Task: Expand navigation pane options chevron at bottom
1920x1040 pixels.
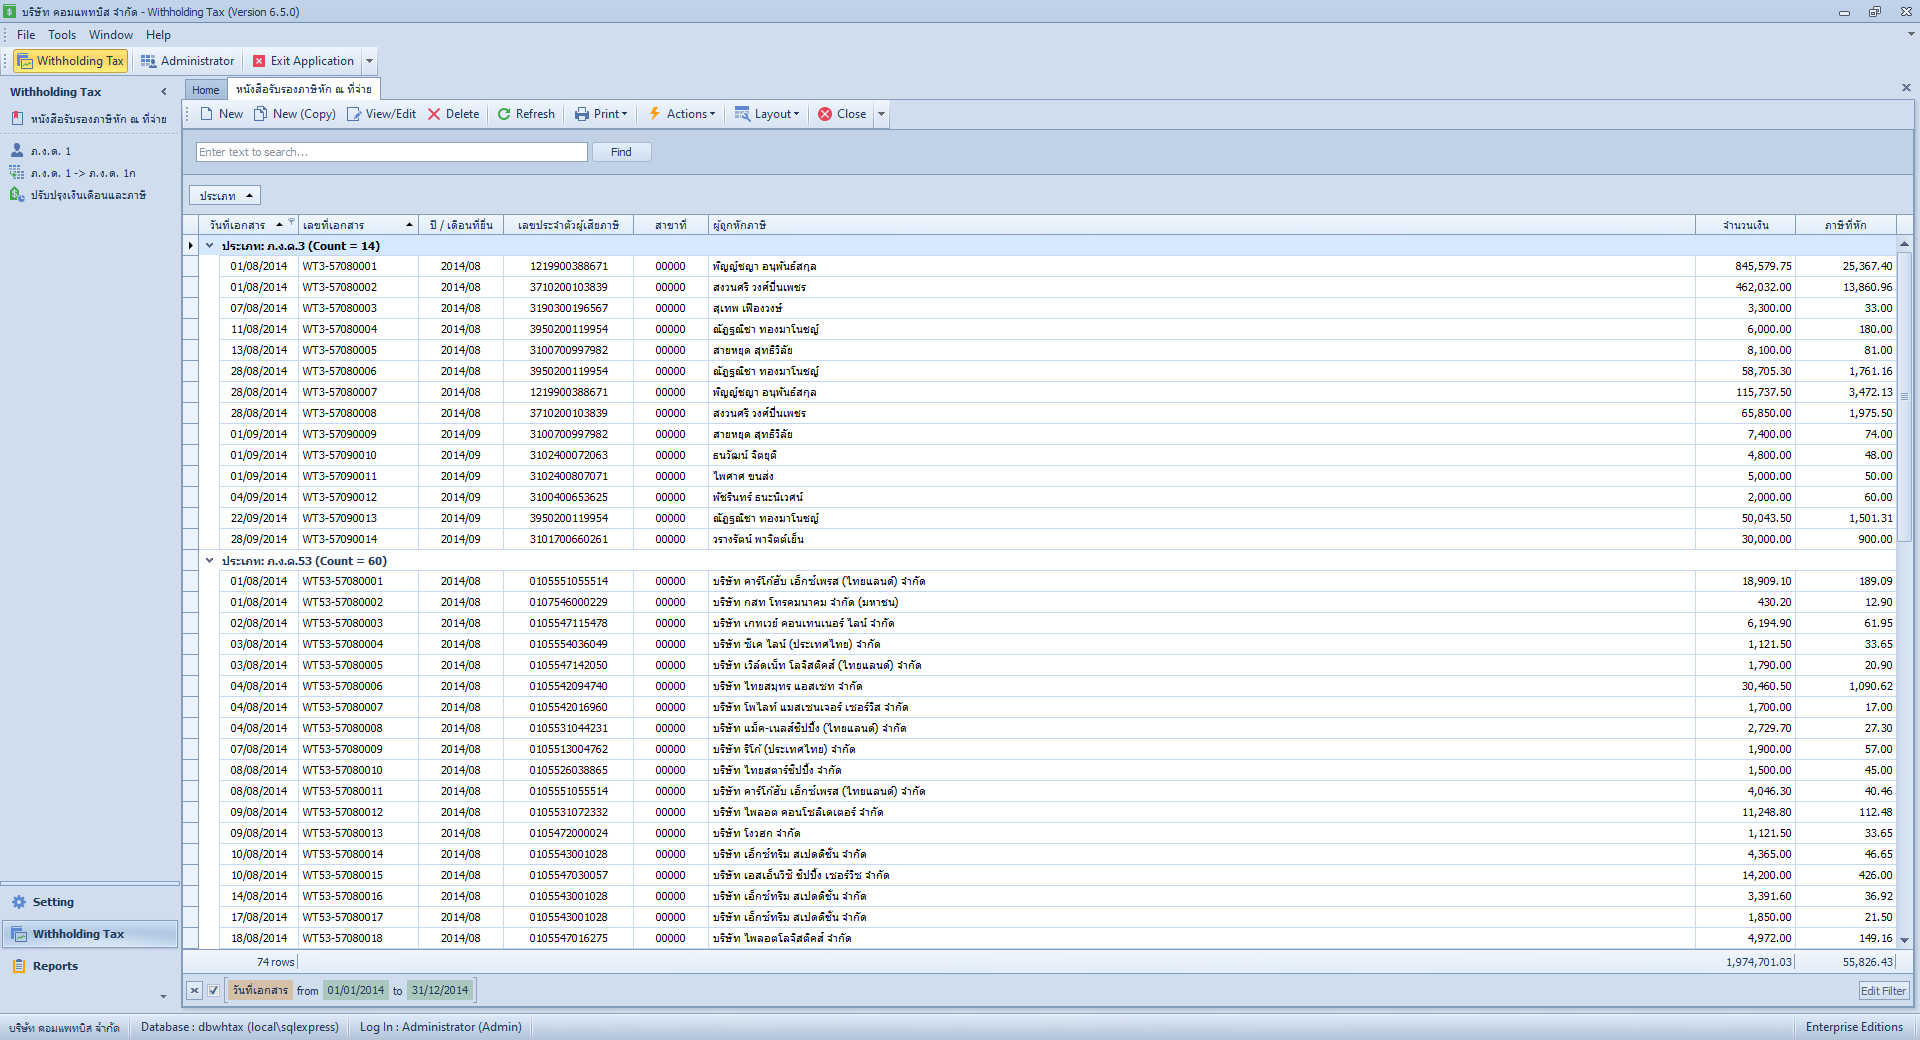Action: tap(163, 997)
